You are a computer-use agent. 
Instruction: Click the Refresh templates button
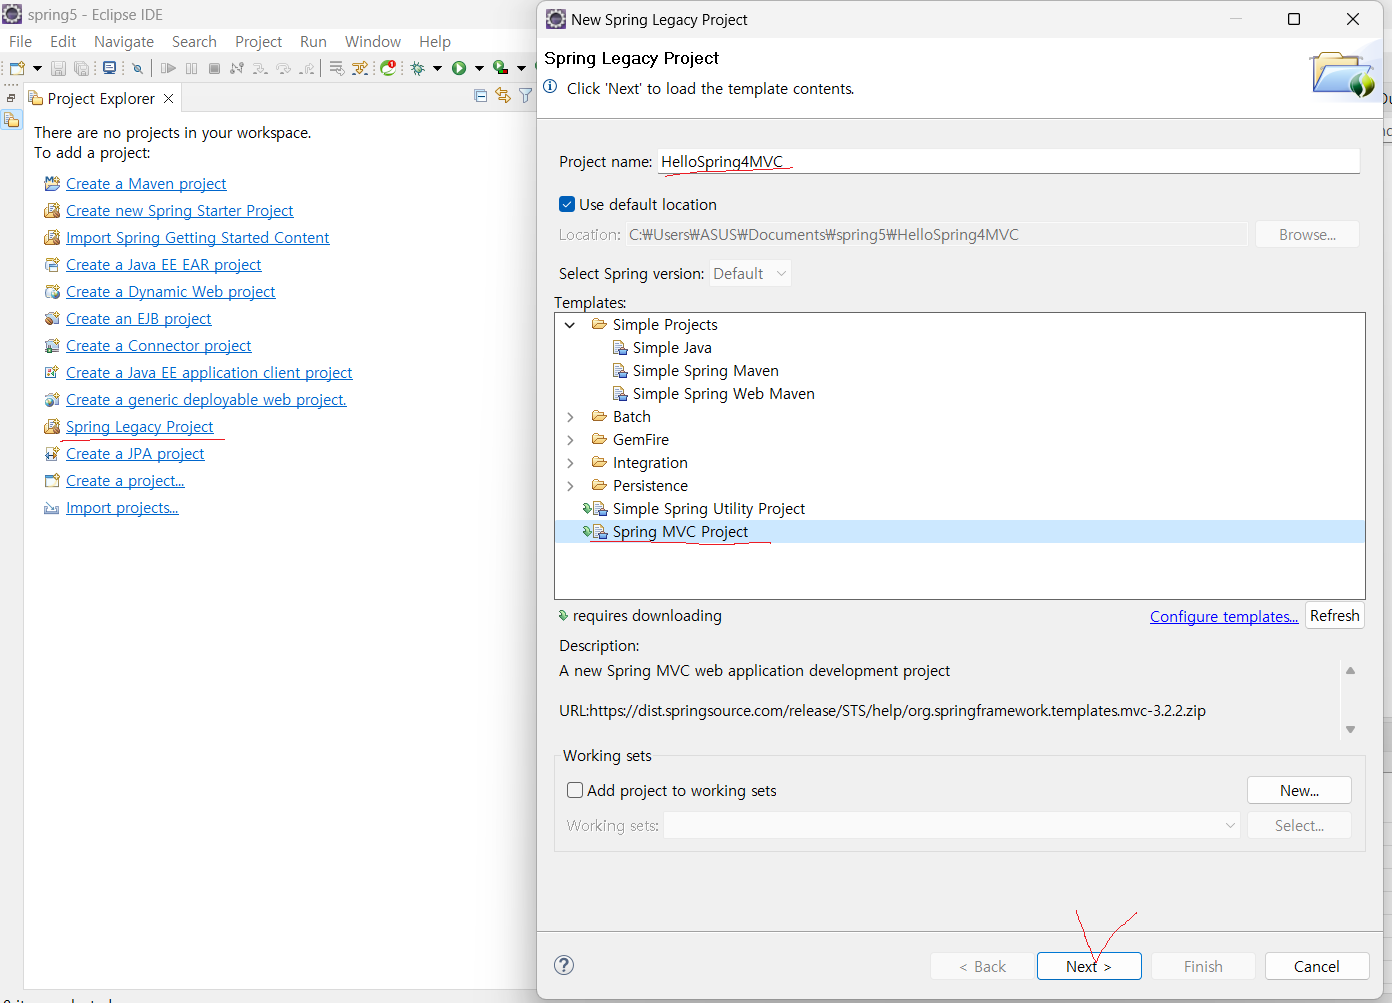1335,616
